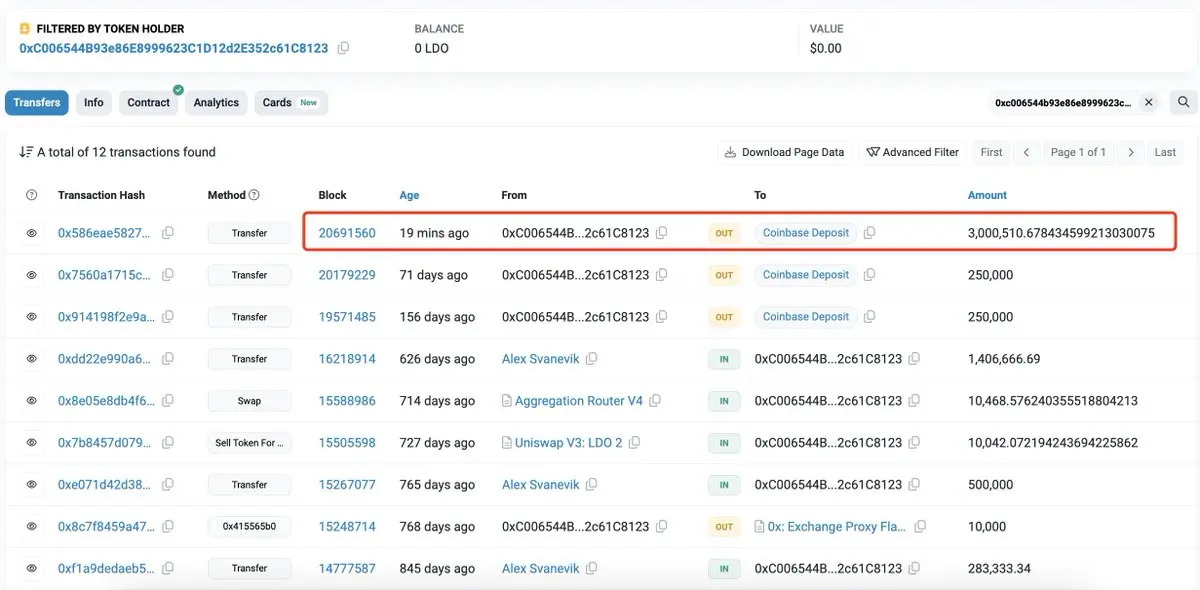
Task: Open the Contract tab
Action: point(149,102)
